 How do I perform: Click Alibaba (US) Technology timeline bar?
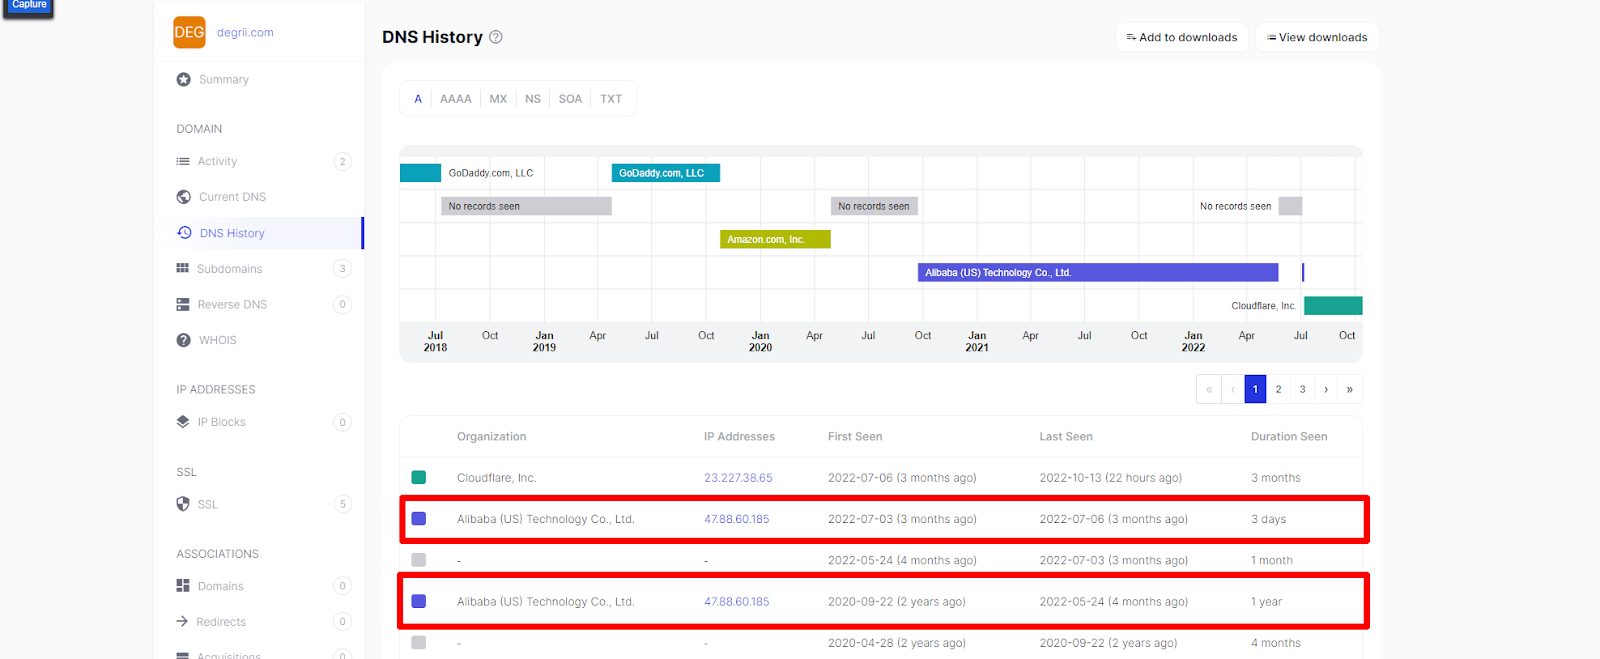click(x=1098, y=272)
